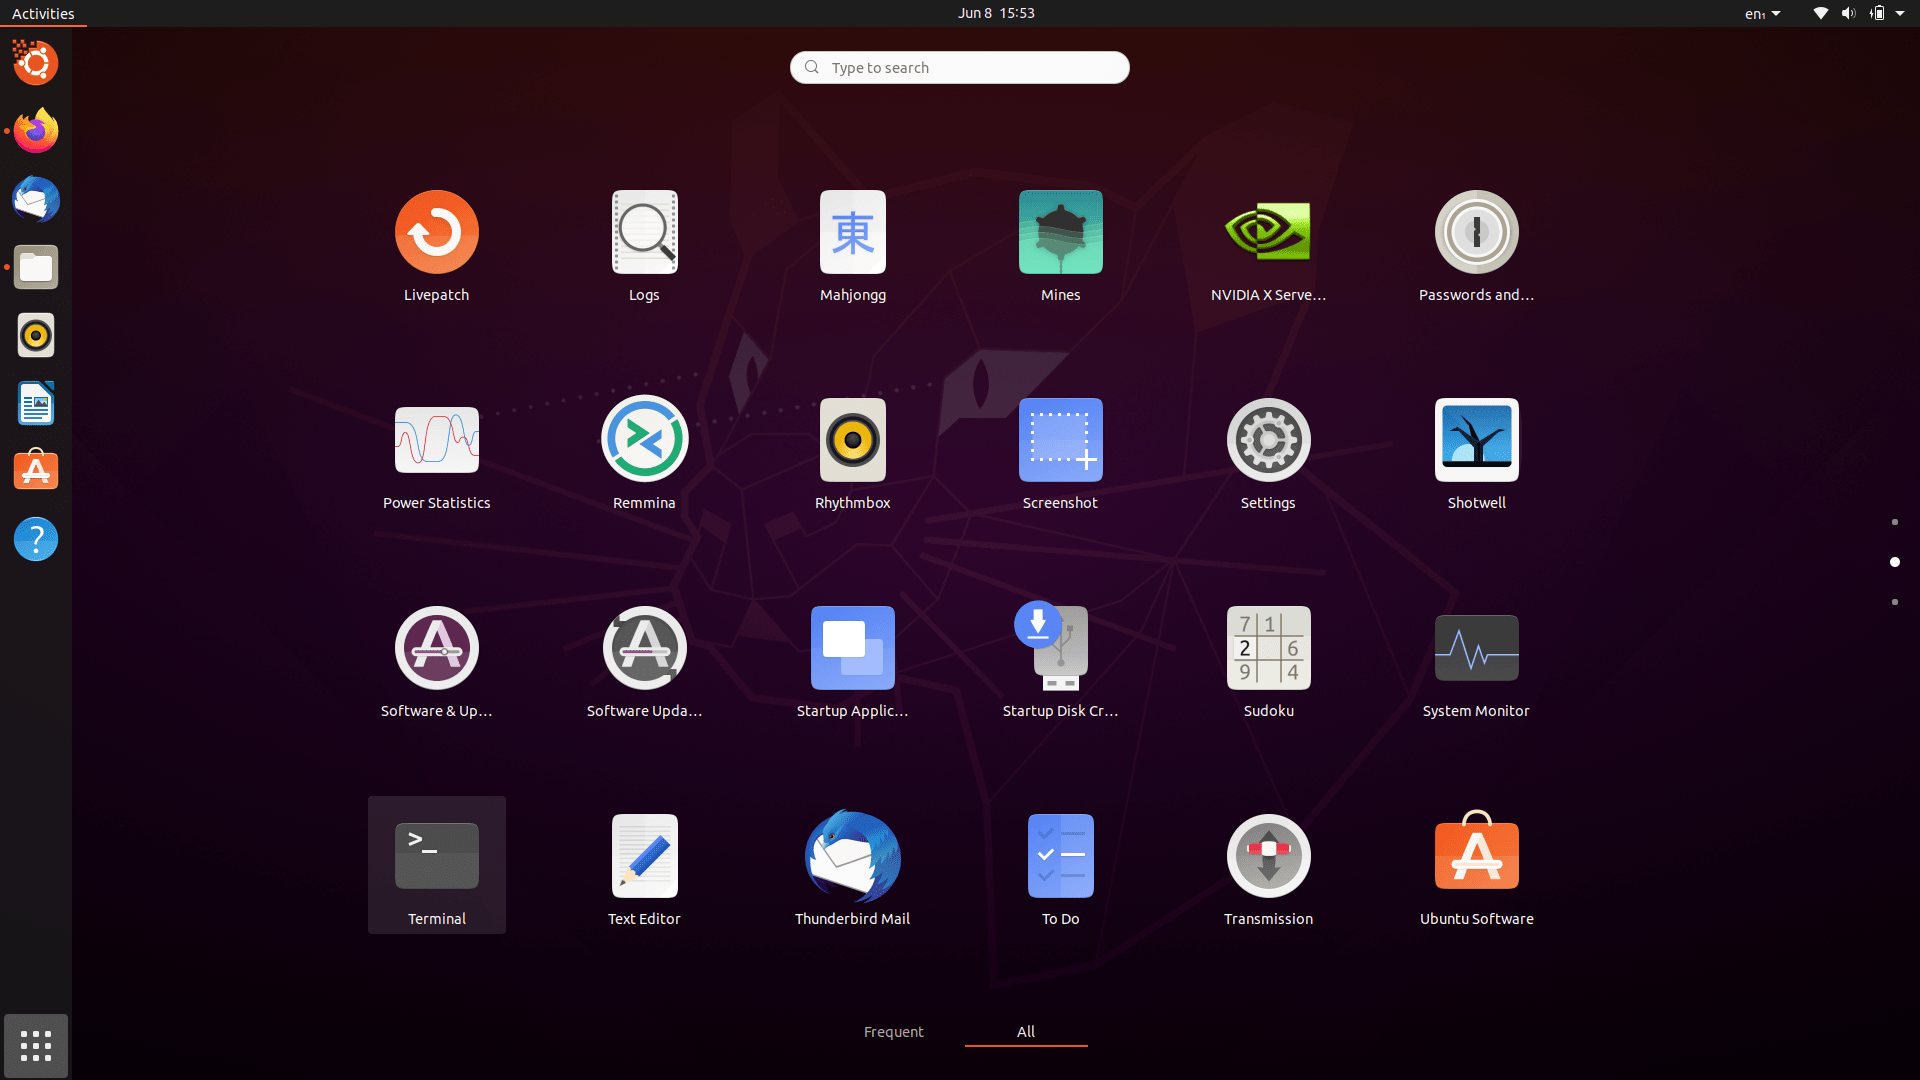The height and width of the screenshot is (1080, 1920).
Task: Launch System Monitor
Action: (1476, 663)
